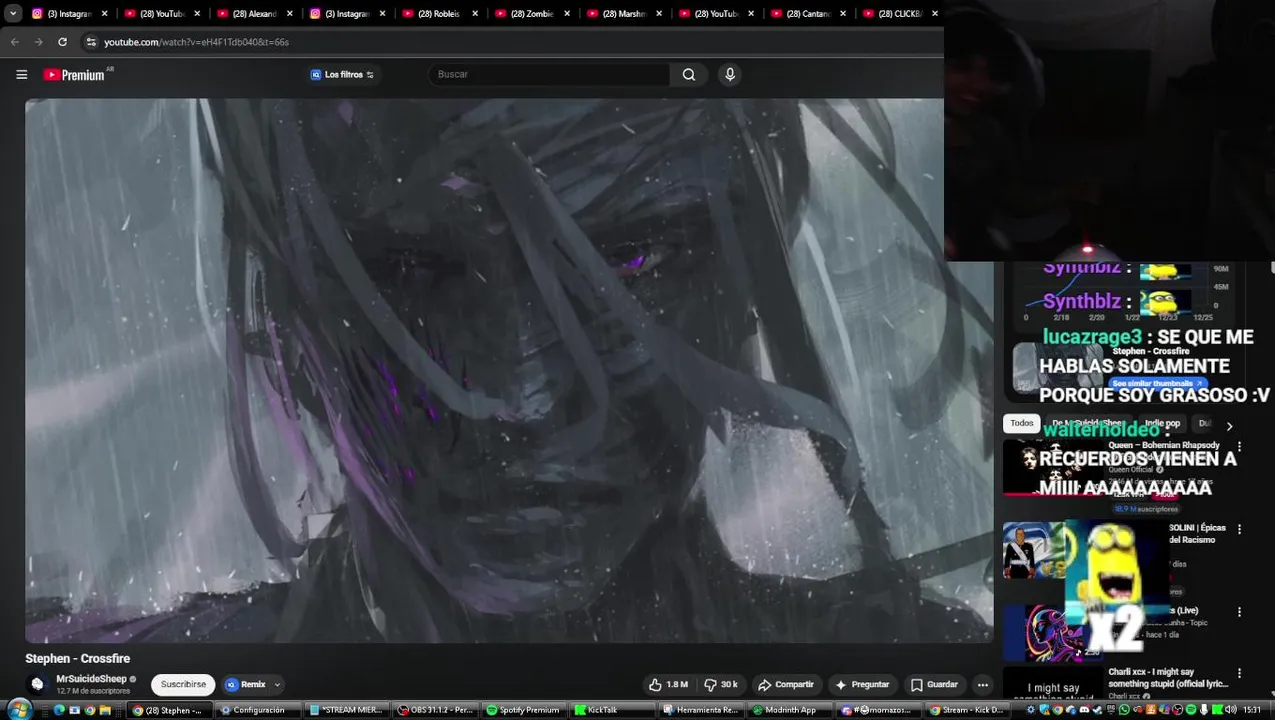Open options menu for the (Live) suggestion
The image size is (1275, 720).
[x=1239, y=612]
